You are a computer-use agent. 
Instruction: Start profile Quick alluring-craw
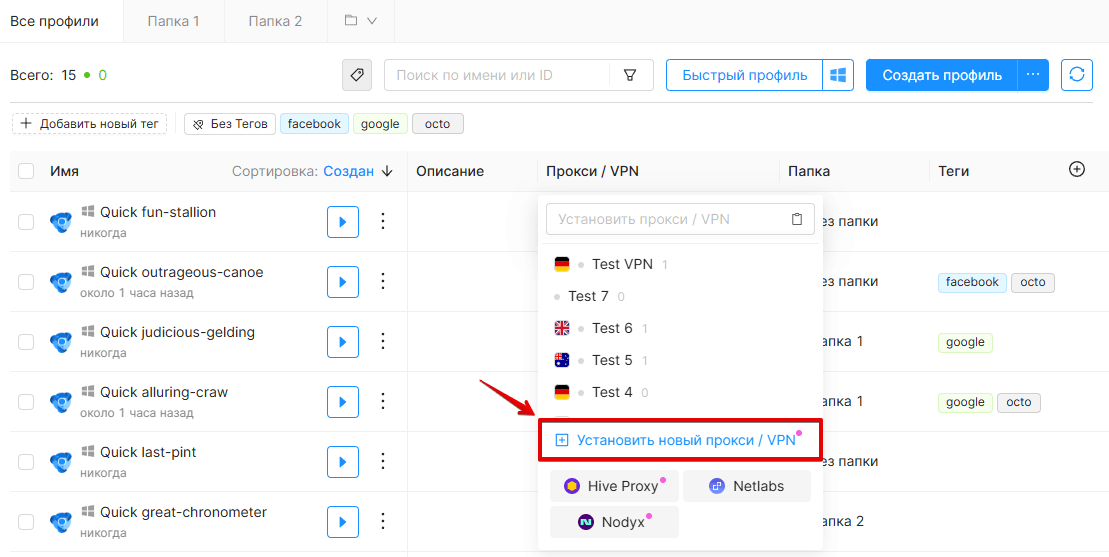[x=343, y=402]
